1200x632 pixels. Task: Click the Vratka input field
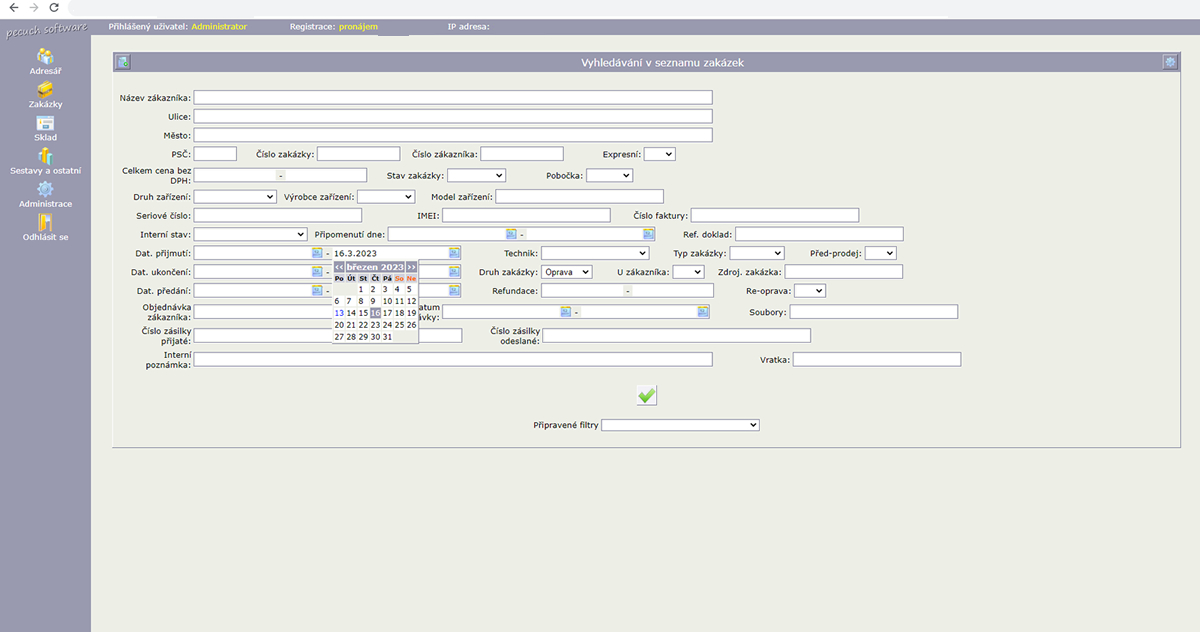(877, 359)
